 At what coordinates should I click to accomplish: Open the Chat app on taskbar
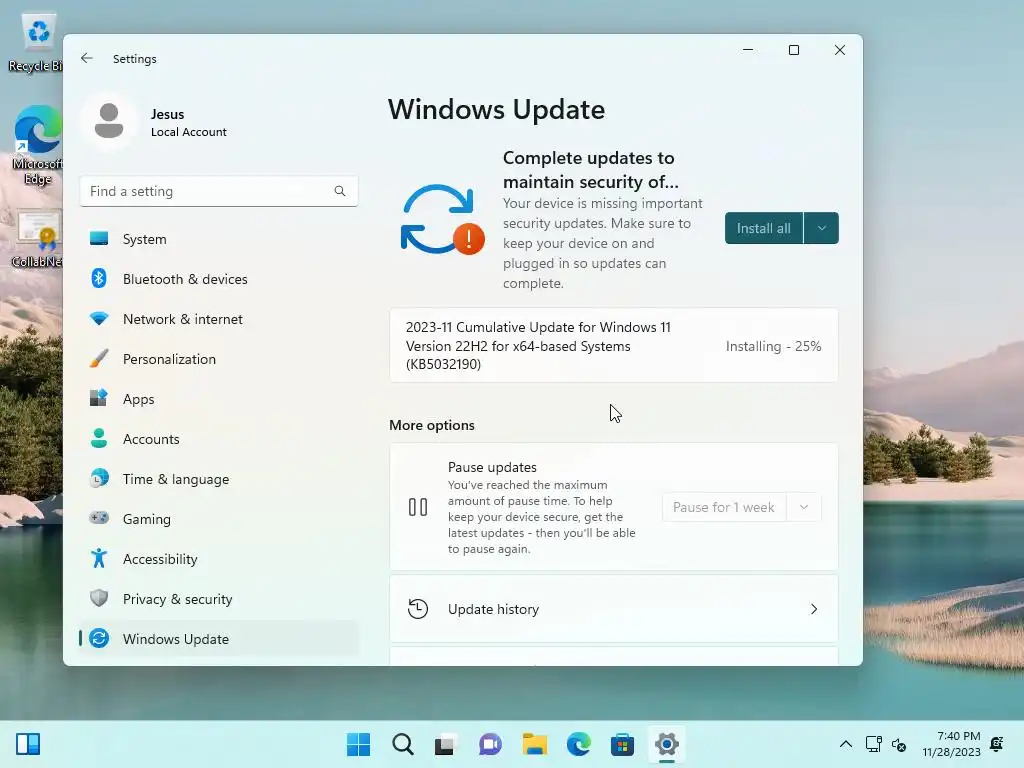click(x=490, y=744)
